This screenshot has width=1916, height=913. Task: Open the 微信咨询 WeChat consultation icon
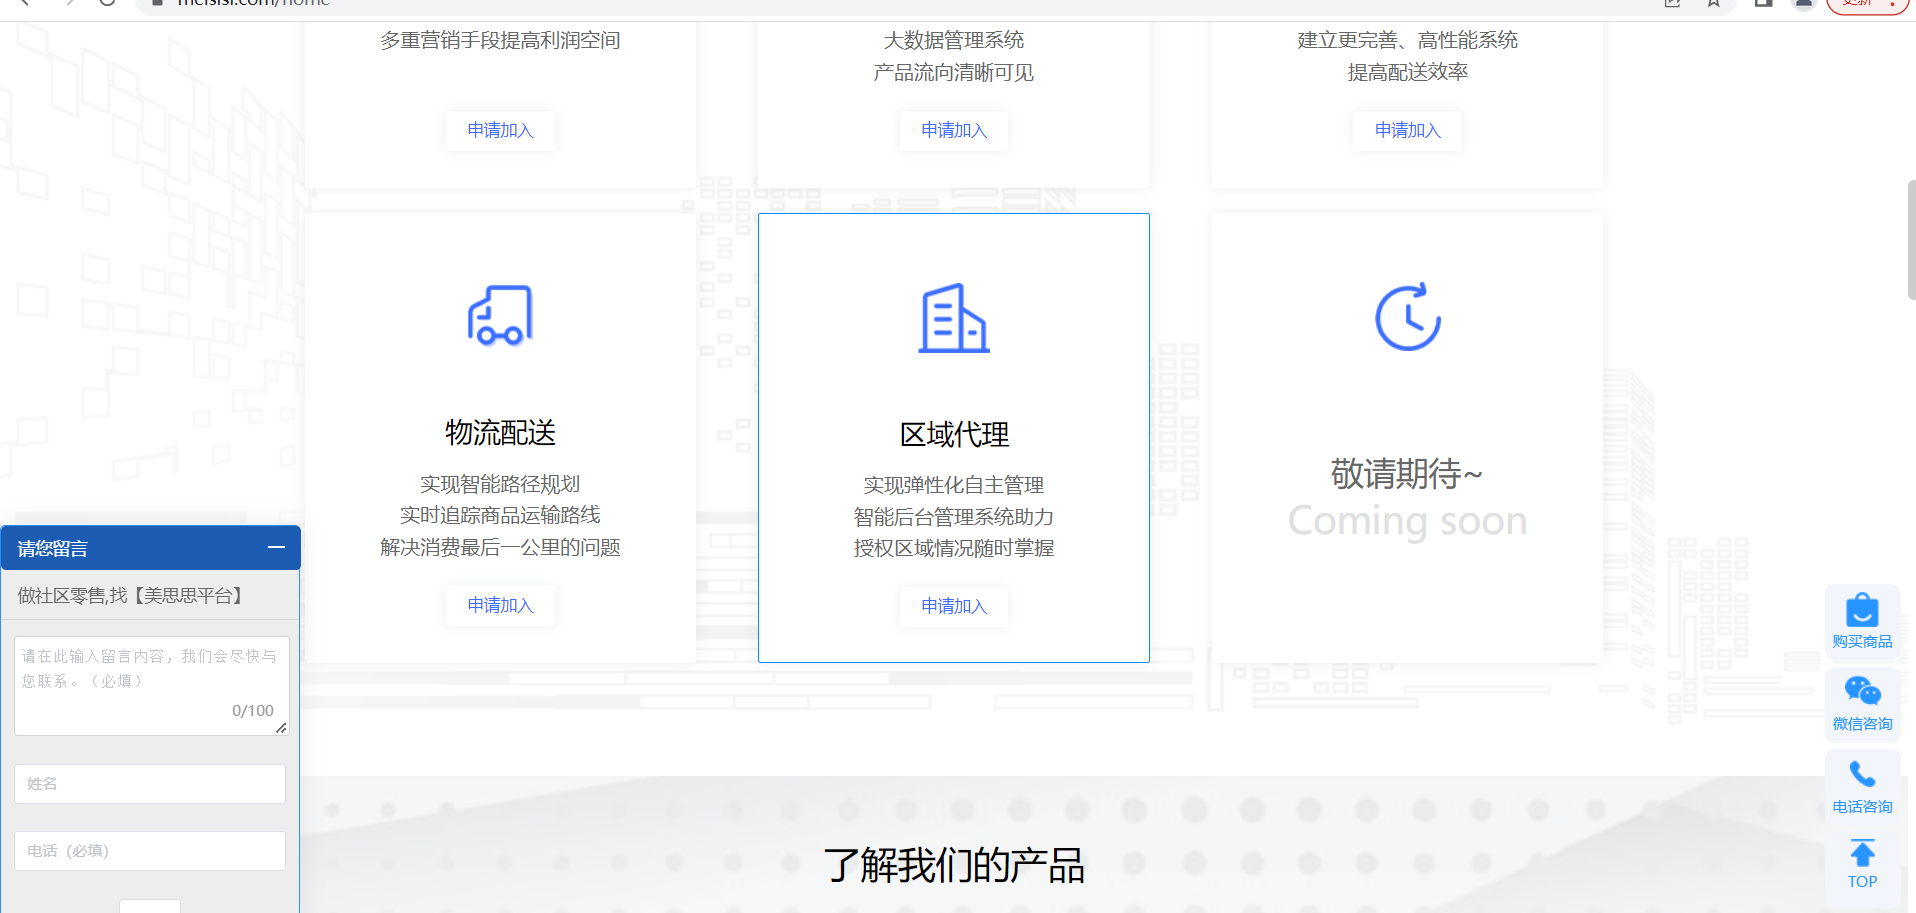point(1862,703)
